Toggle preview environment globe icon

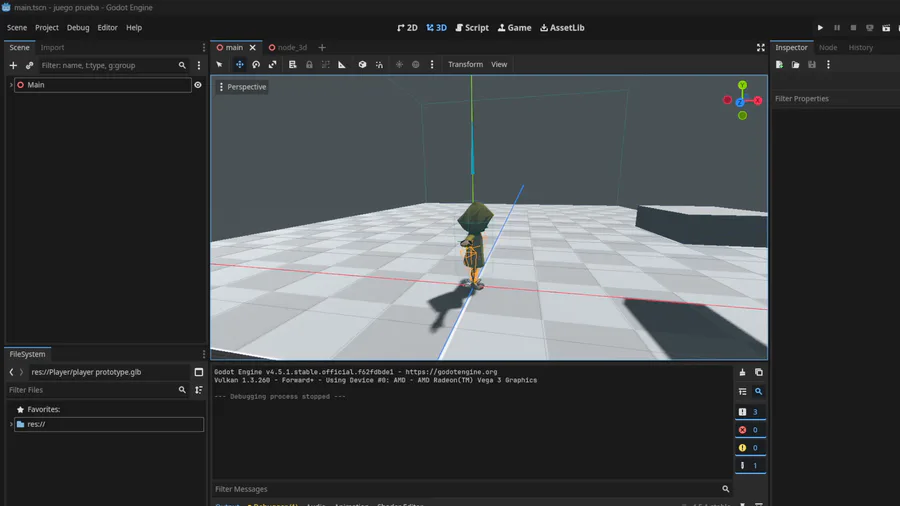[416, 64]
